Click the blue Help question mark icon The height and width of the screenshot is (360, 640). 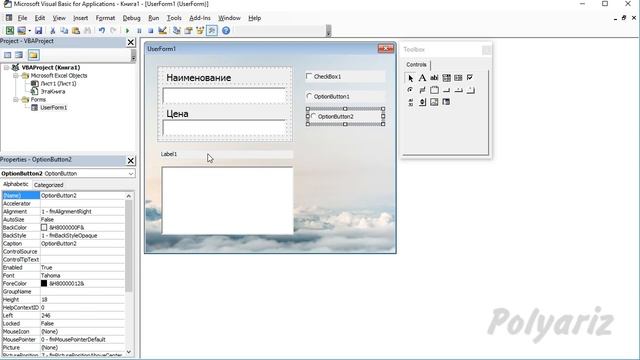[x=226, y=31]
